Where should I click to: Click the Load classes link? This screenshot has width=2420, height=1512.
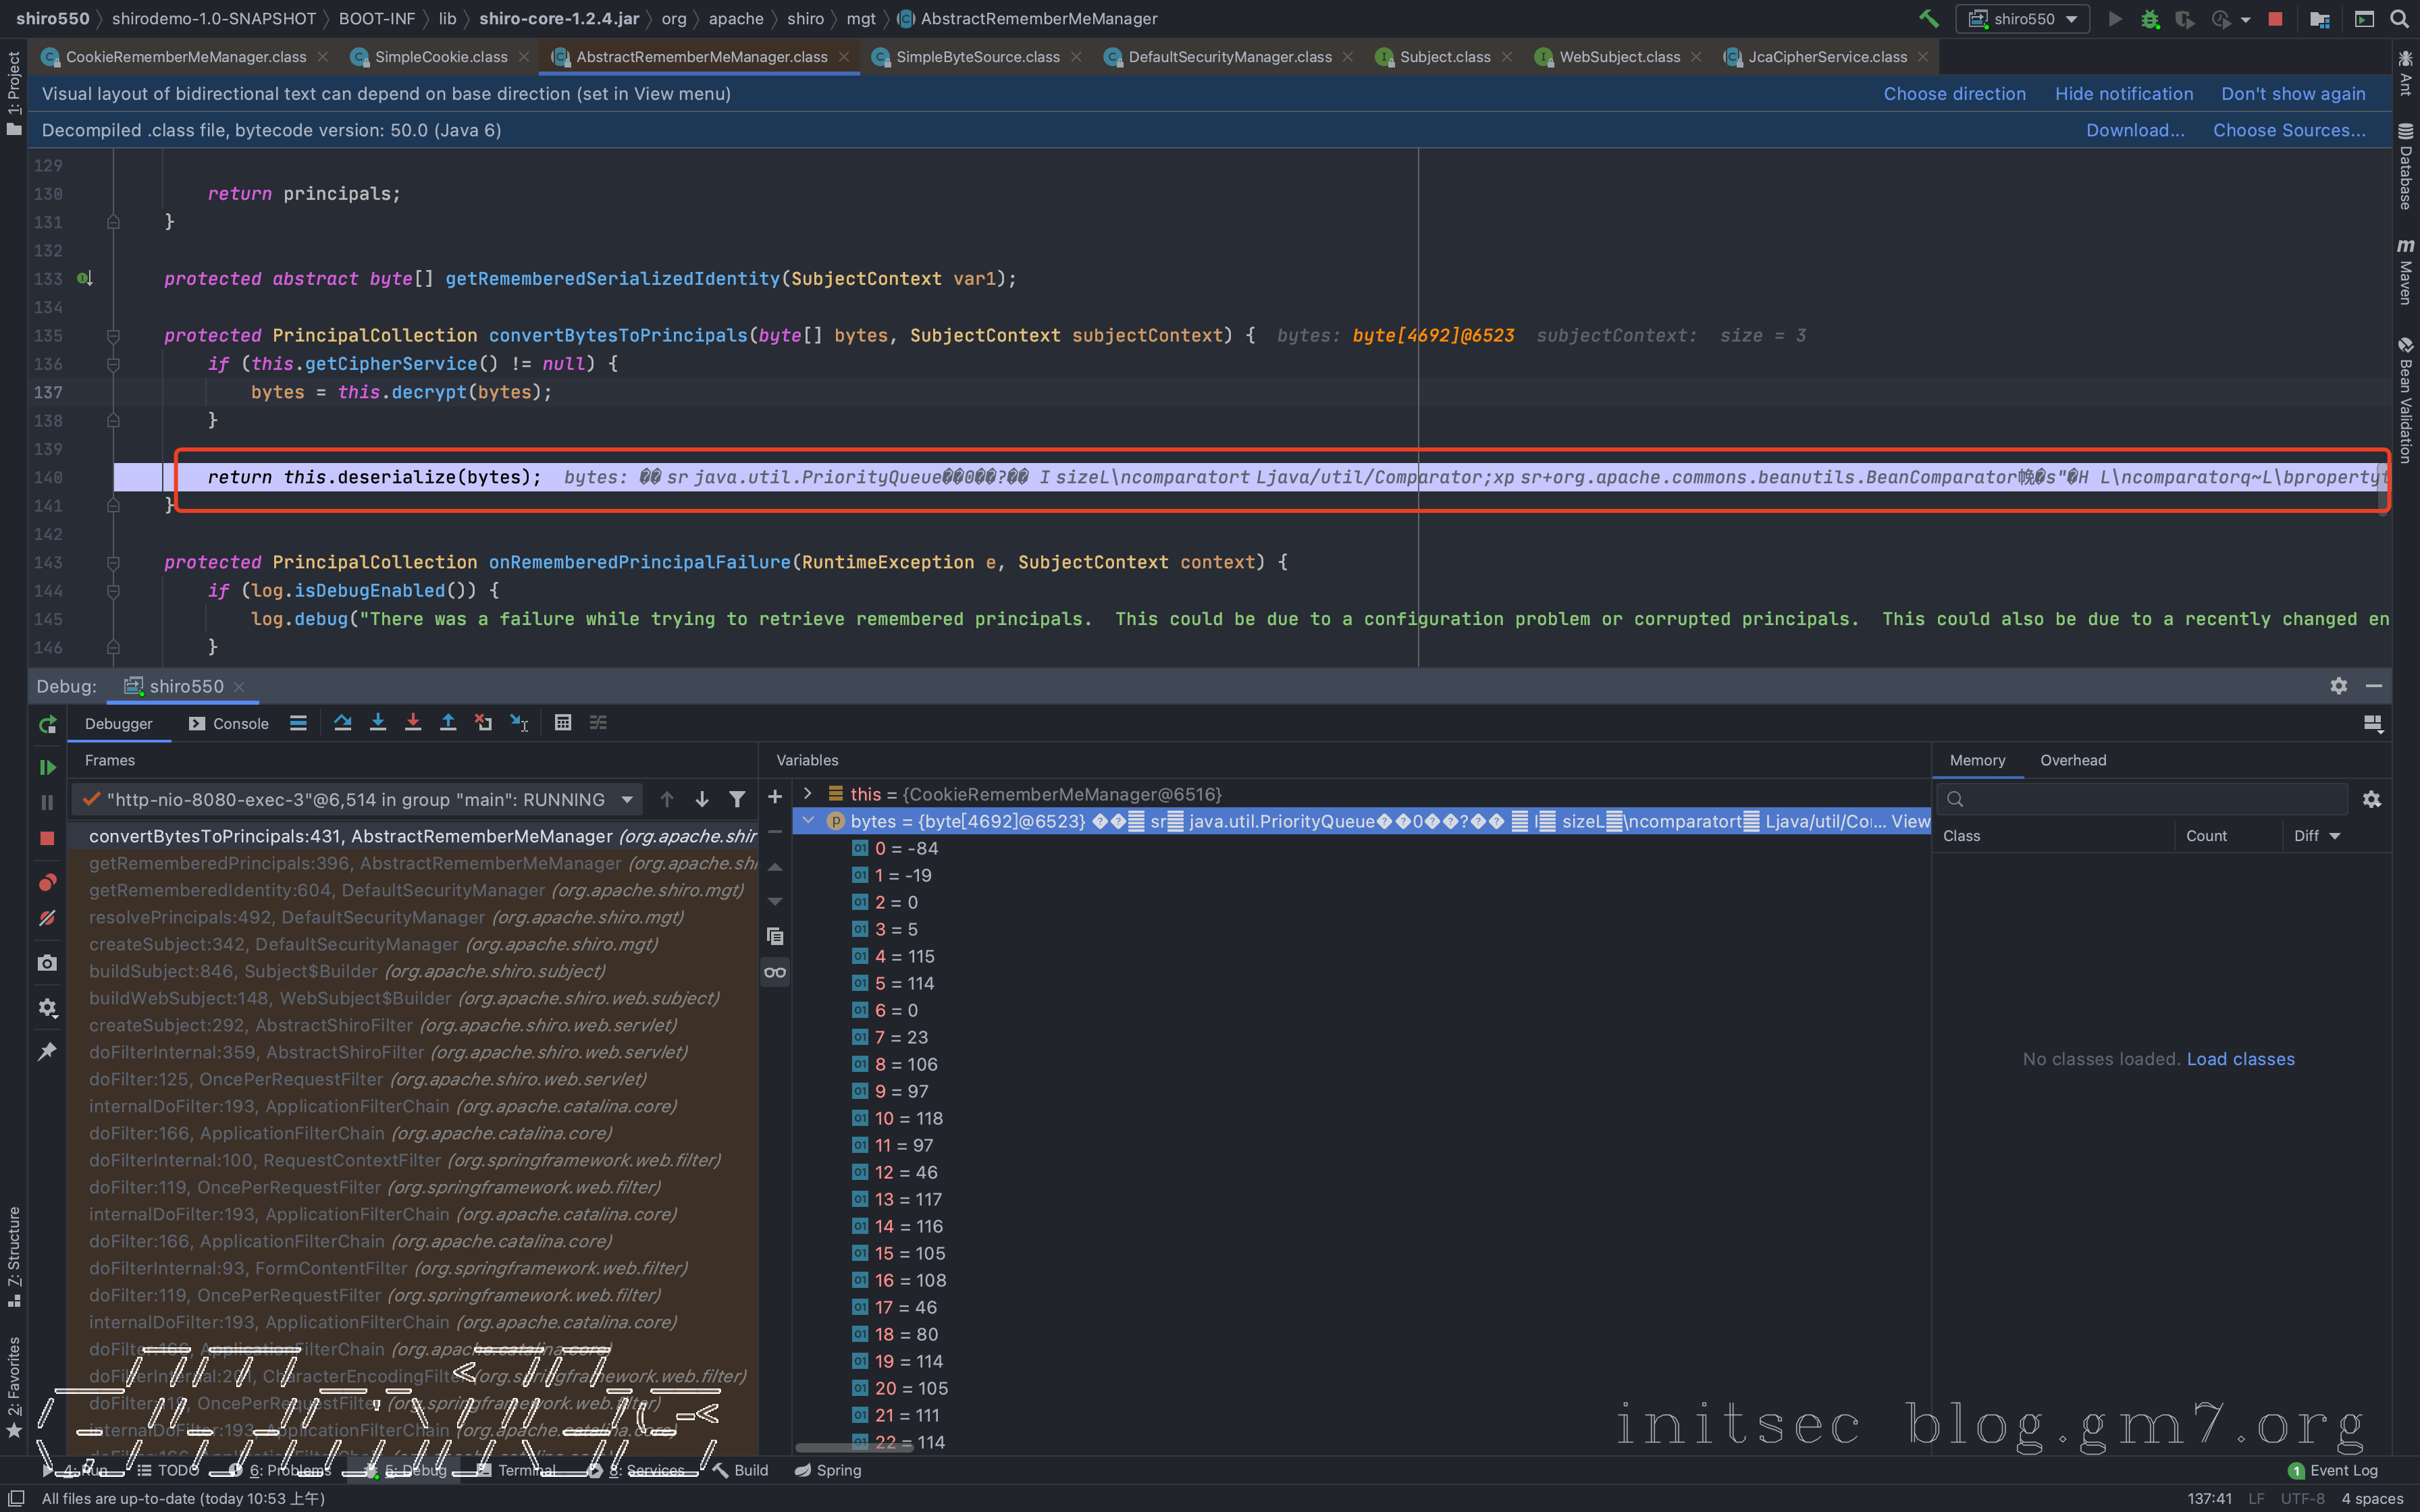click(2240, 1059)
